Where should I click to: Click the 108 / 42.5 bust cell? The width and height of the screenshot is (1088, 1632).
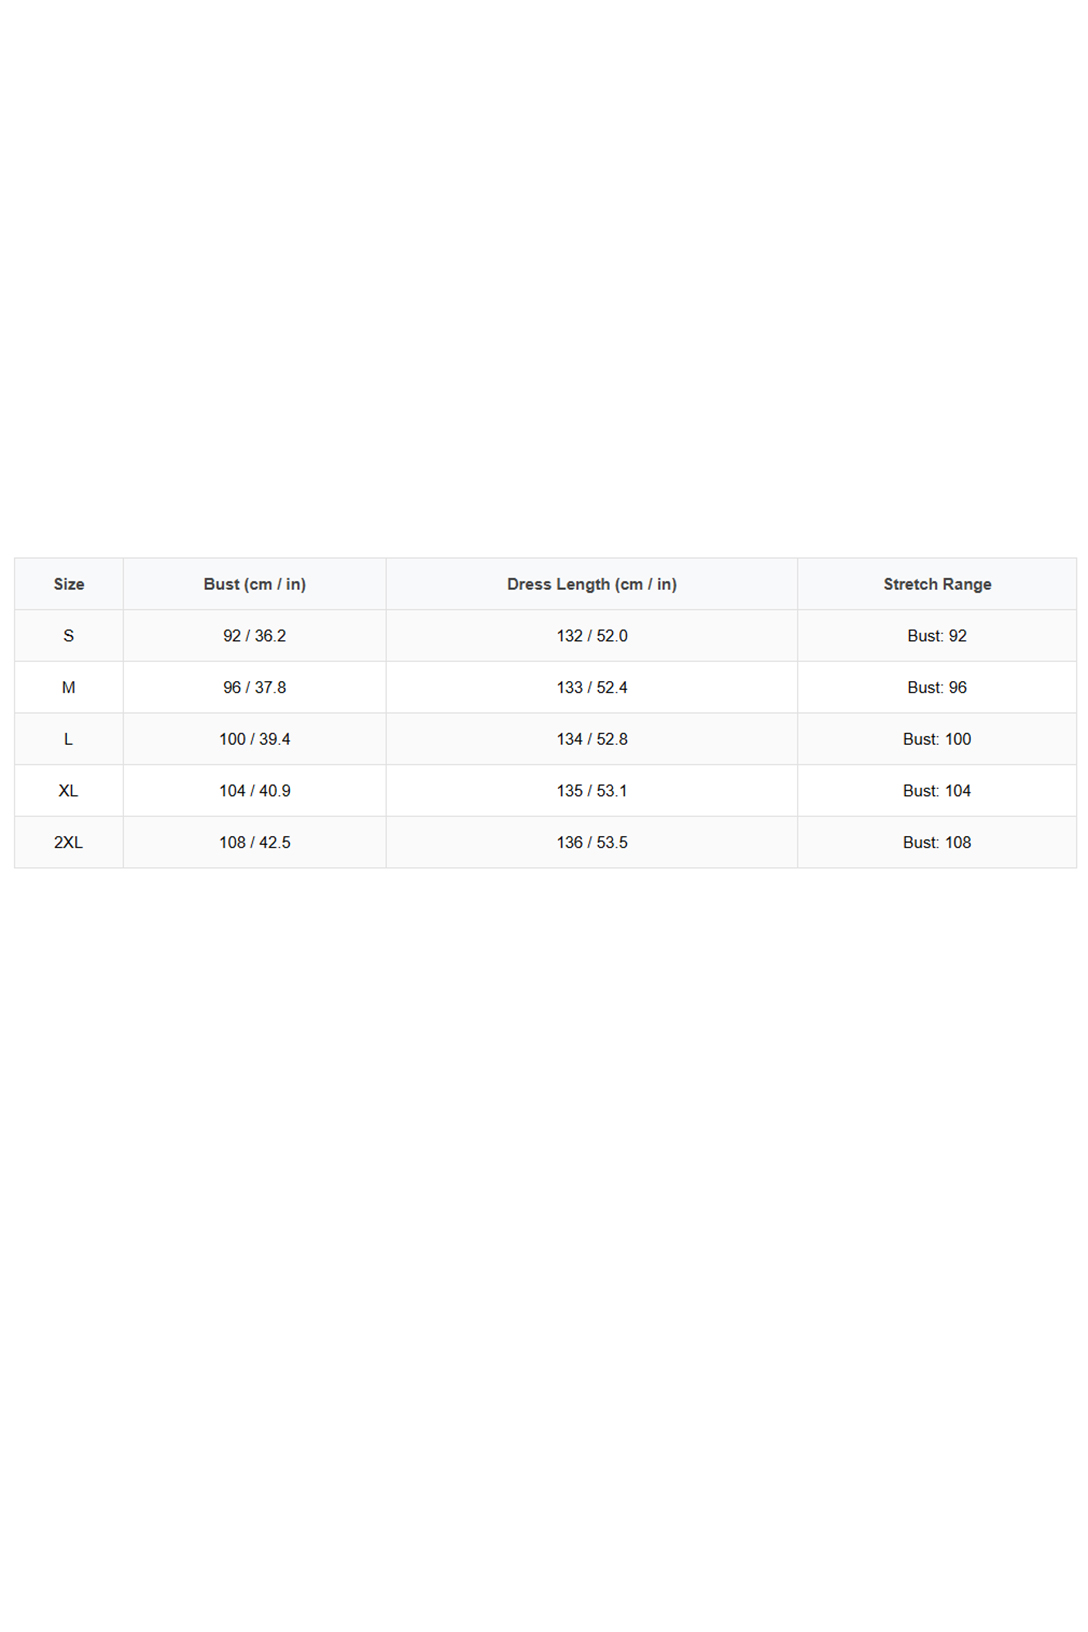(254, 843)
